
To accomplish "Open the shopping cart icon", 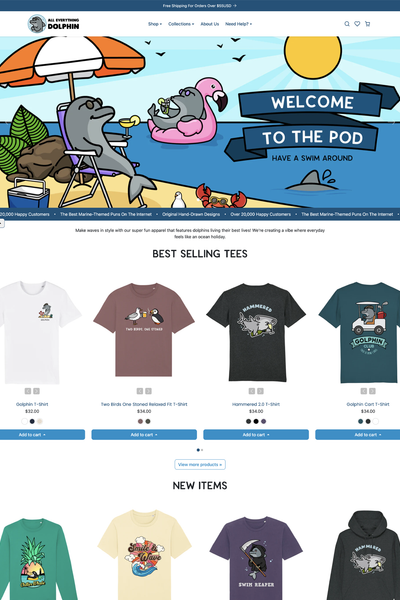I will (367, 24).
